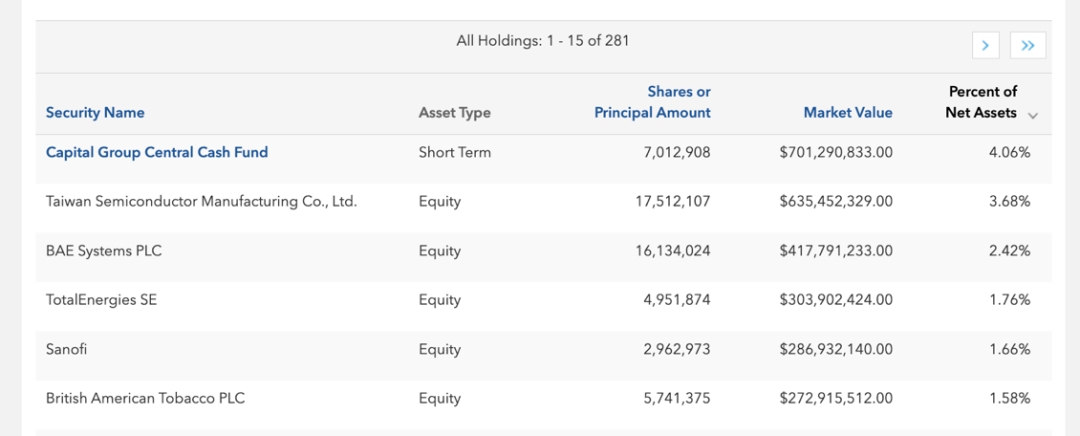Go to the next page of holdings
Viewport: 1080px width, 436px height.
point(985,45)
